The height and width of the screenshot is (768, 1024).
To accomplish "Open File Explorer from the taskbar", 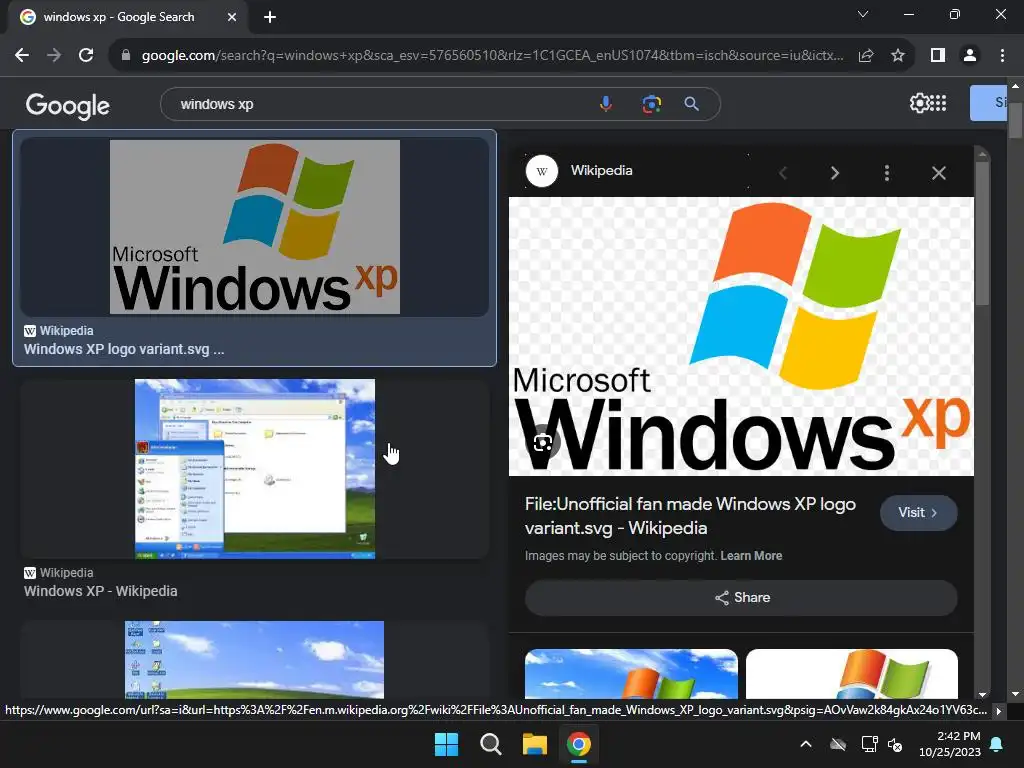I will point(534,744).
